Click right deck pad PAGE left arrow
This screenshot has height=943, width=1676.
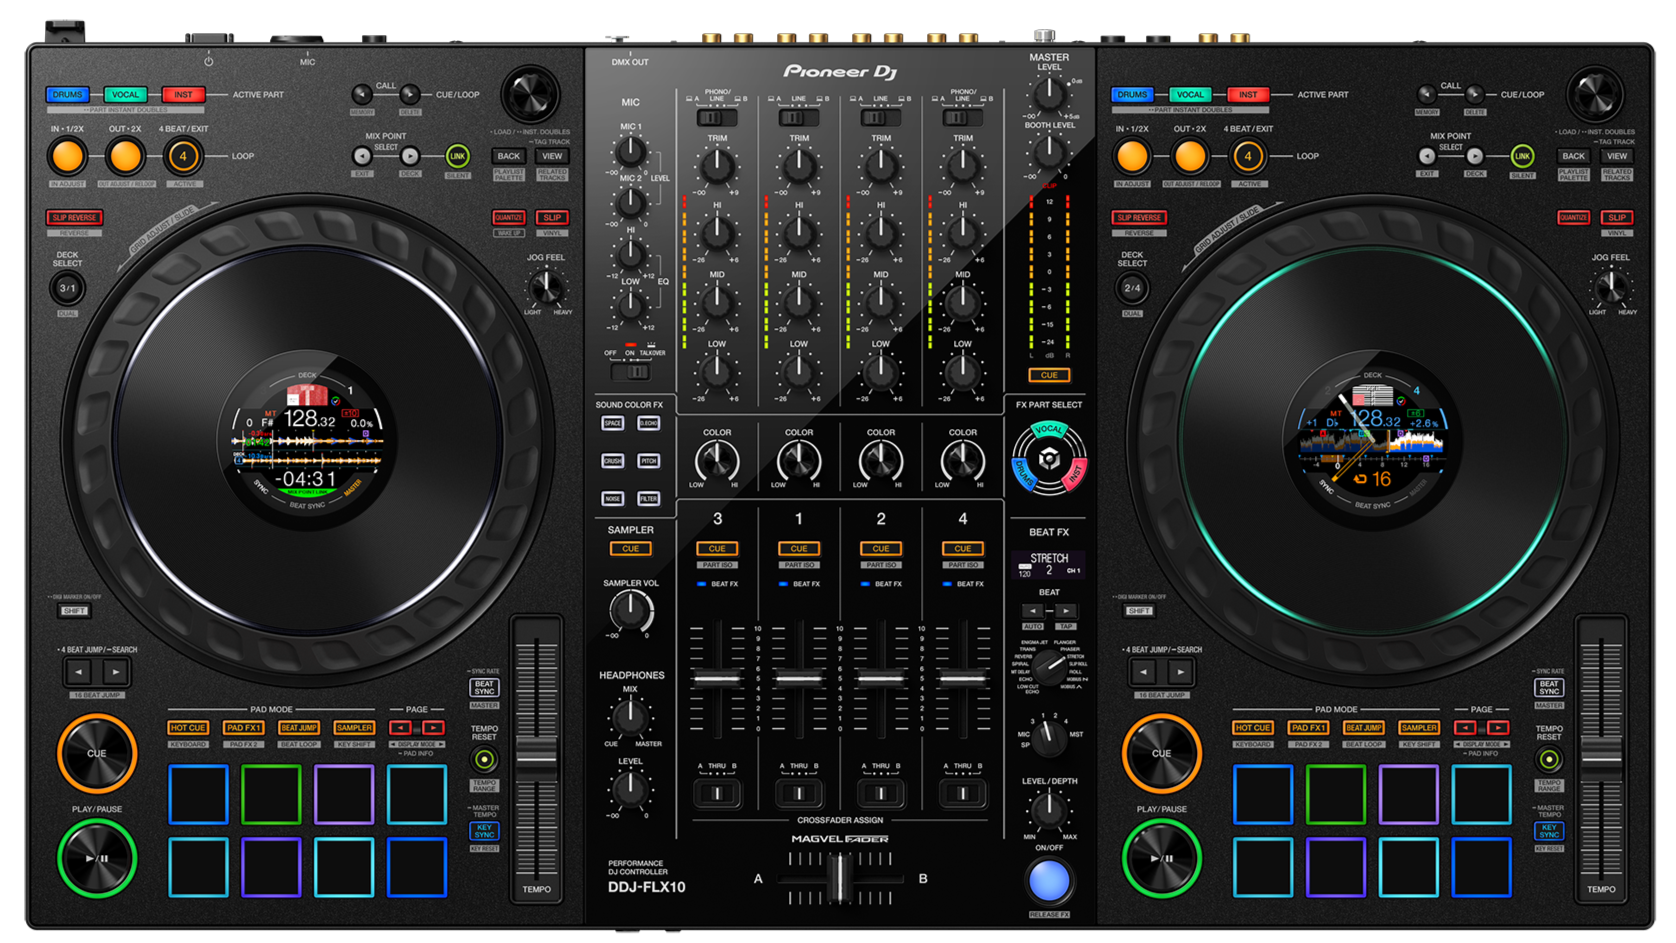1465,728
